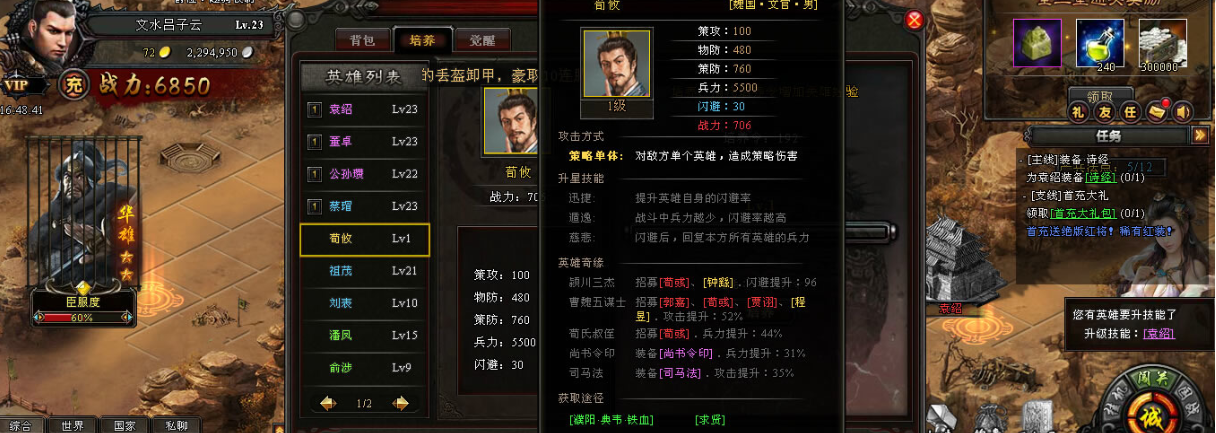Mute sound with the speaker icon

[x=1182, y=110]
